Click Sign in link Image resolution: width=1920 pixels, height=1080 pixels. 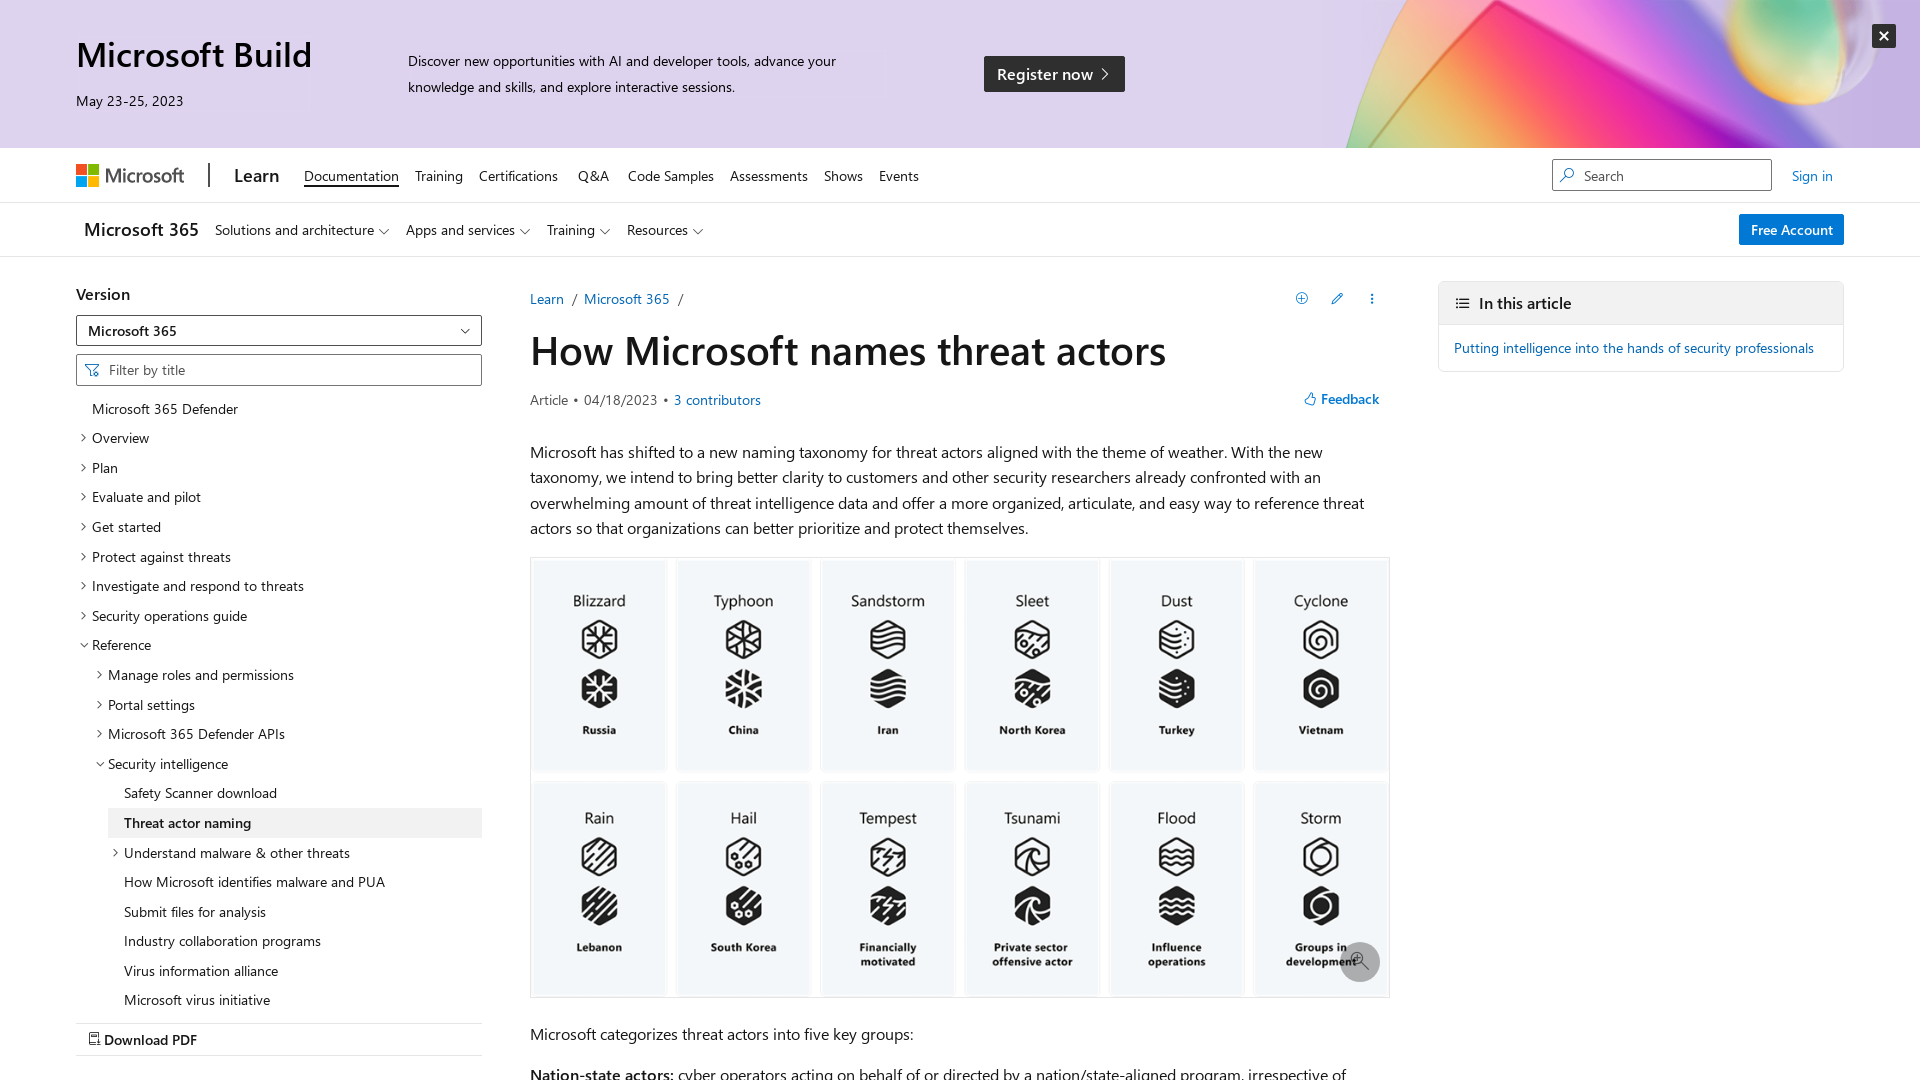tap(1812, 176)
